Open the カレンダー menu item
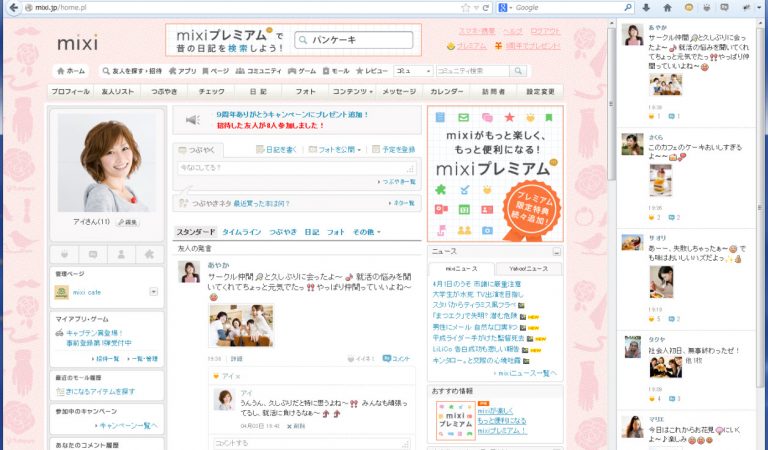This screenshot has width=768, height=450. point(446,92)
